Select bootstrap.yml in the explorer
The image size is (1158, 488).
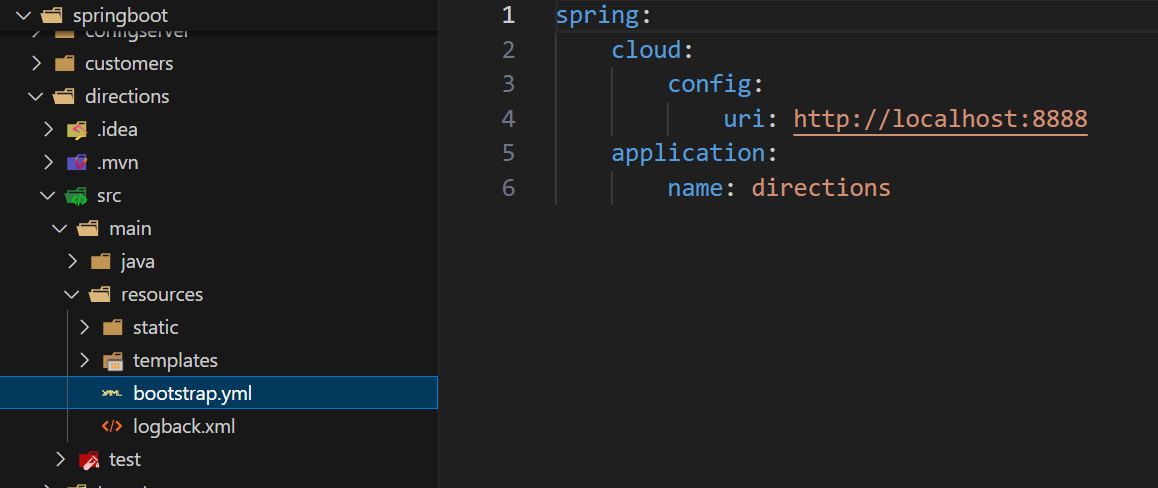(x=192, y=394)
